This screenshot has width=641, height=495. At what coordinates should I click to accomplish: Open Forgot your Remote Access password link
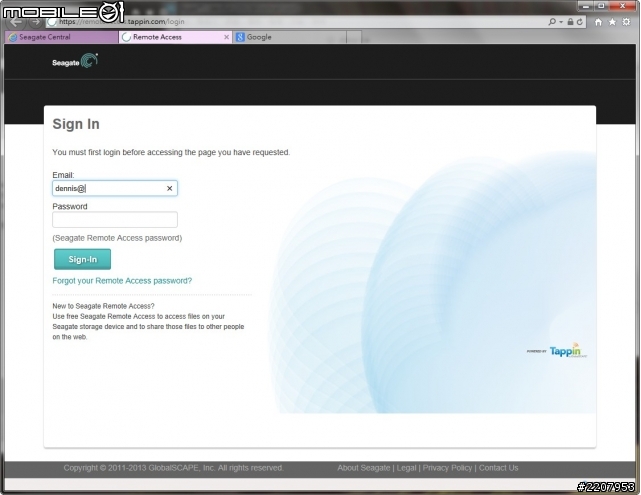click(122, 281)
